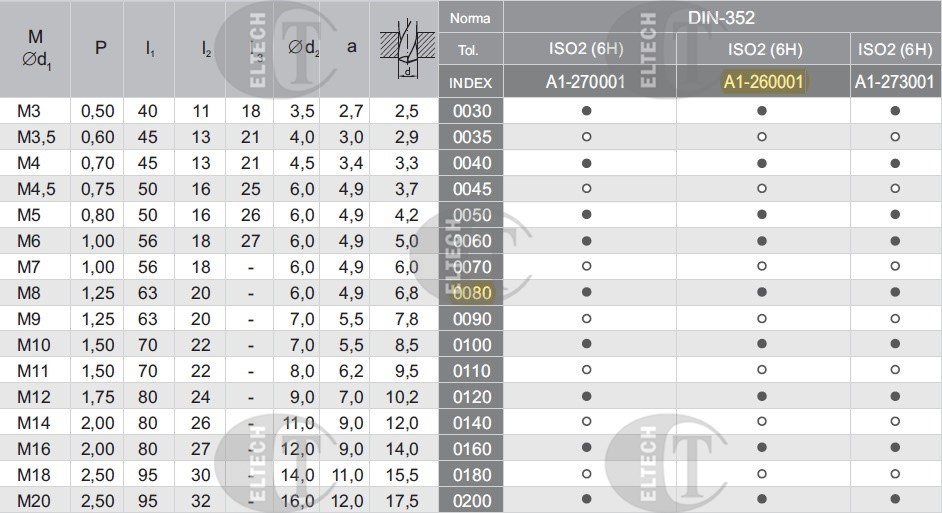Select the M7 thread size label
The height and width of the screenshot is (513, 942).
[x=29, y=267]
